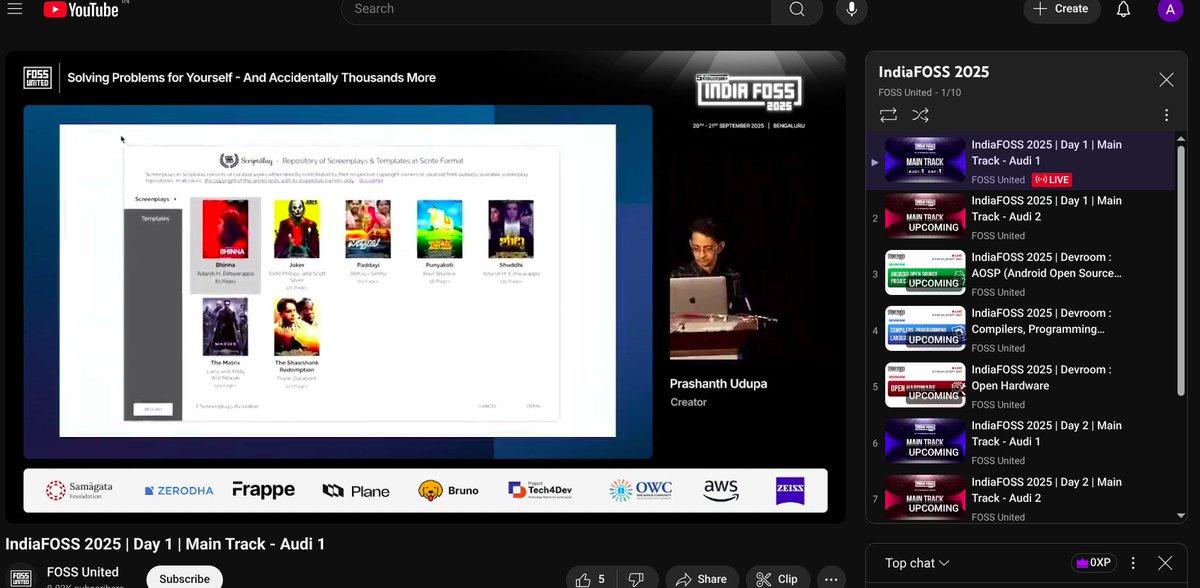The image size is (1200, 588).
Task: Play Day 1 Main Track Audi 1 thumbnail
Action: 925,160
